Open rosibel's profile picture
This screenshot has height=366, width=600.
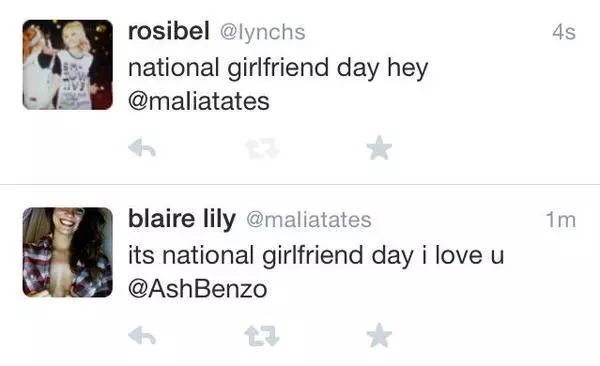coord(68,65)
